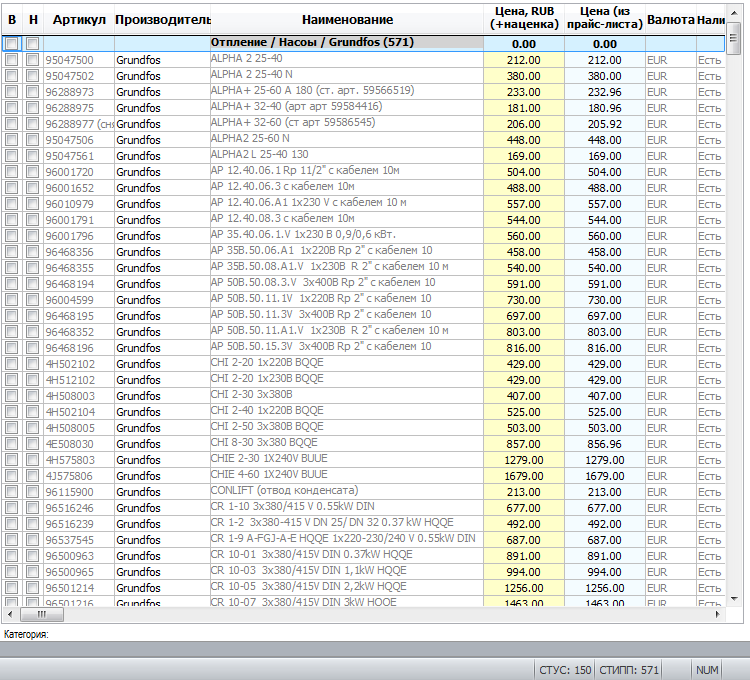The image size is (750, 680).
Task: Click status bar entry СТИПП: 571
Action: 629,670
